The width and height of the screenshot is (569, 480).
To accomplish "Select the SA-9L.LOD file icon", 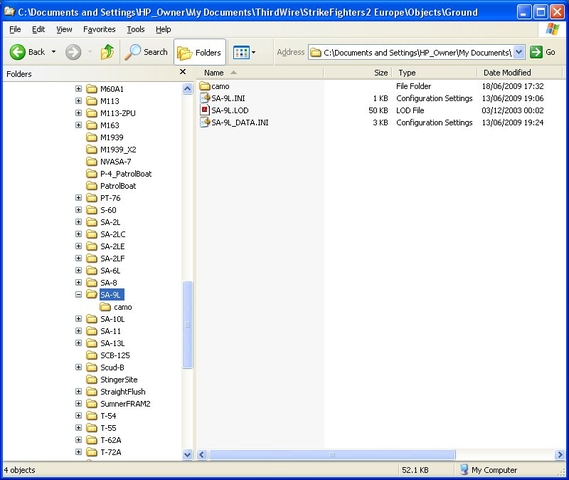I will pyautogui.click(x=205, y=110).
